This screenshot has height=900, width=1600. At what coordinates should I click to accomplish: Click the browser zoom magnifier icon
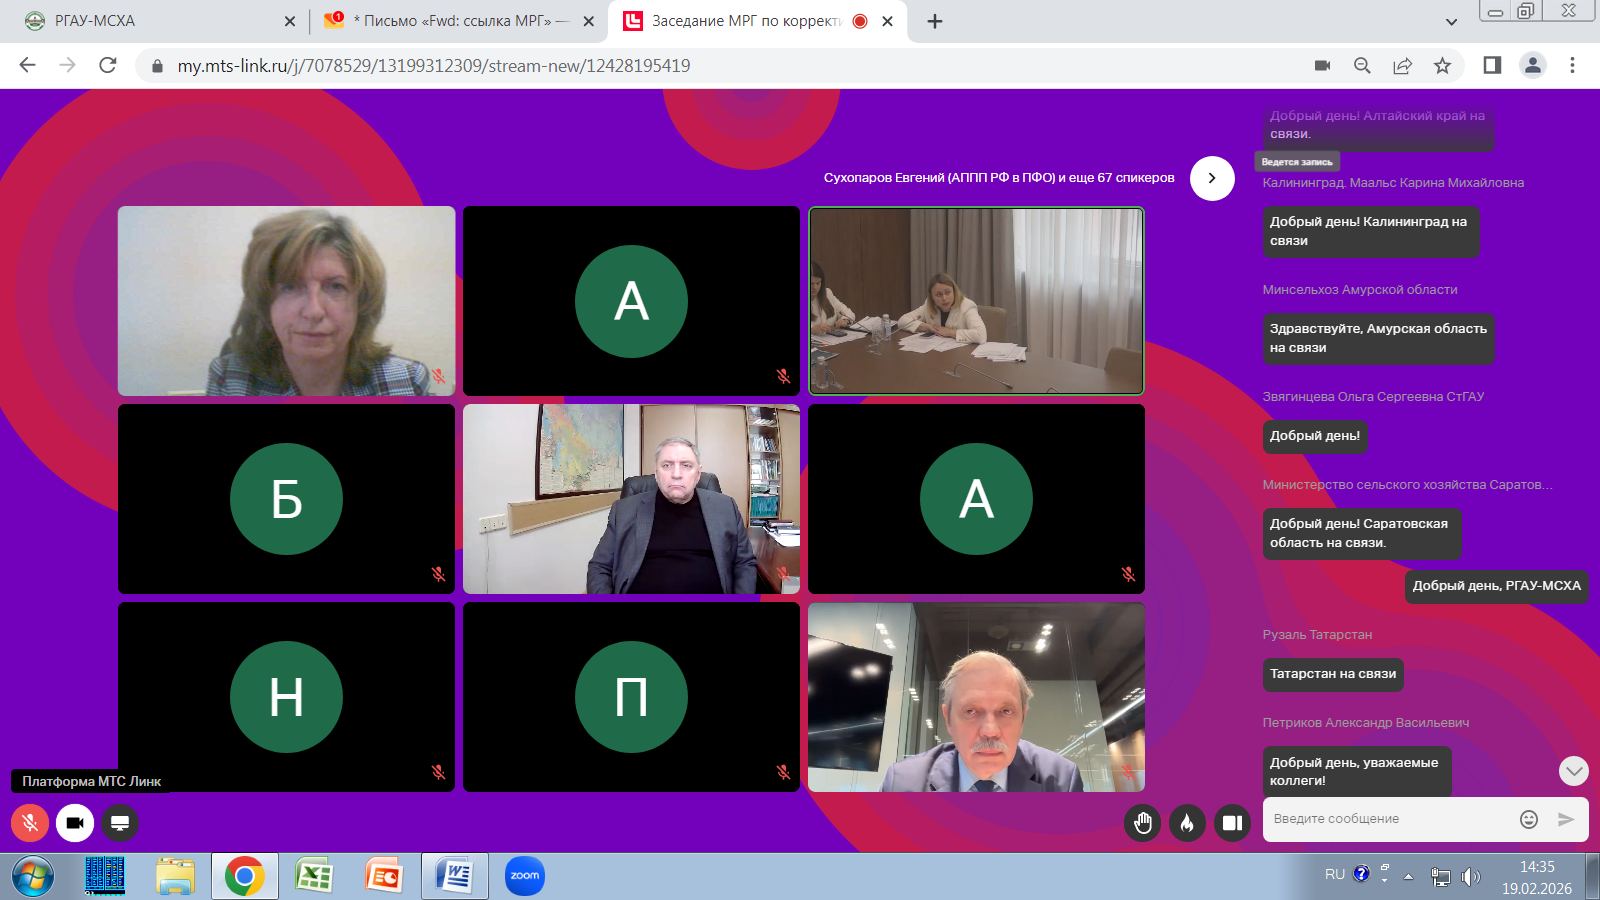[1362, 66]
